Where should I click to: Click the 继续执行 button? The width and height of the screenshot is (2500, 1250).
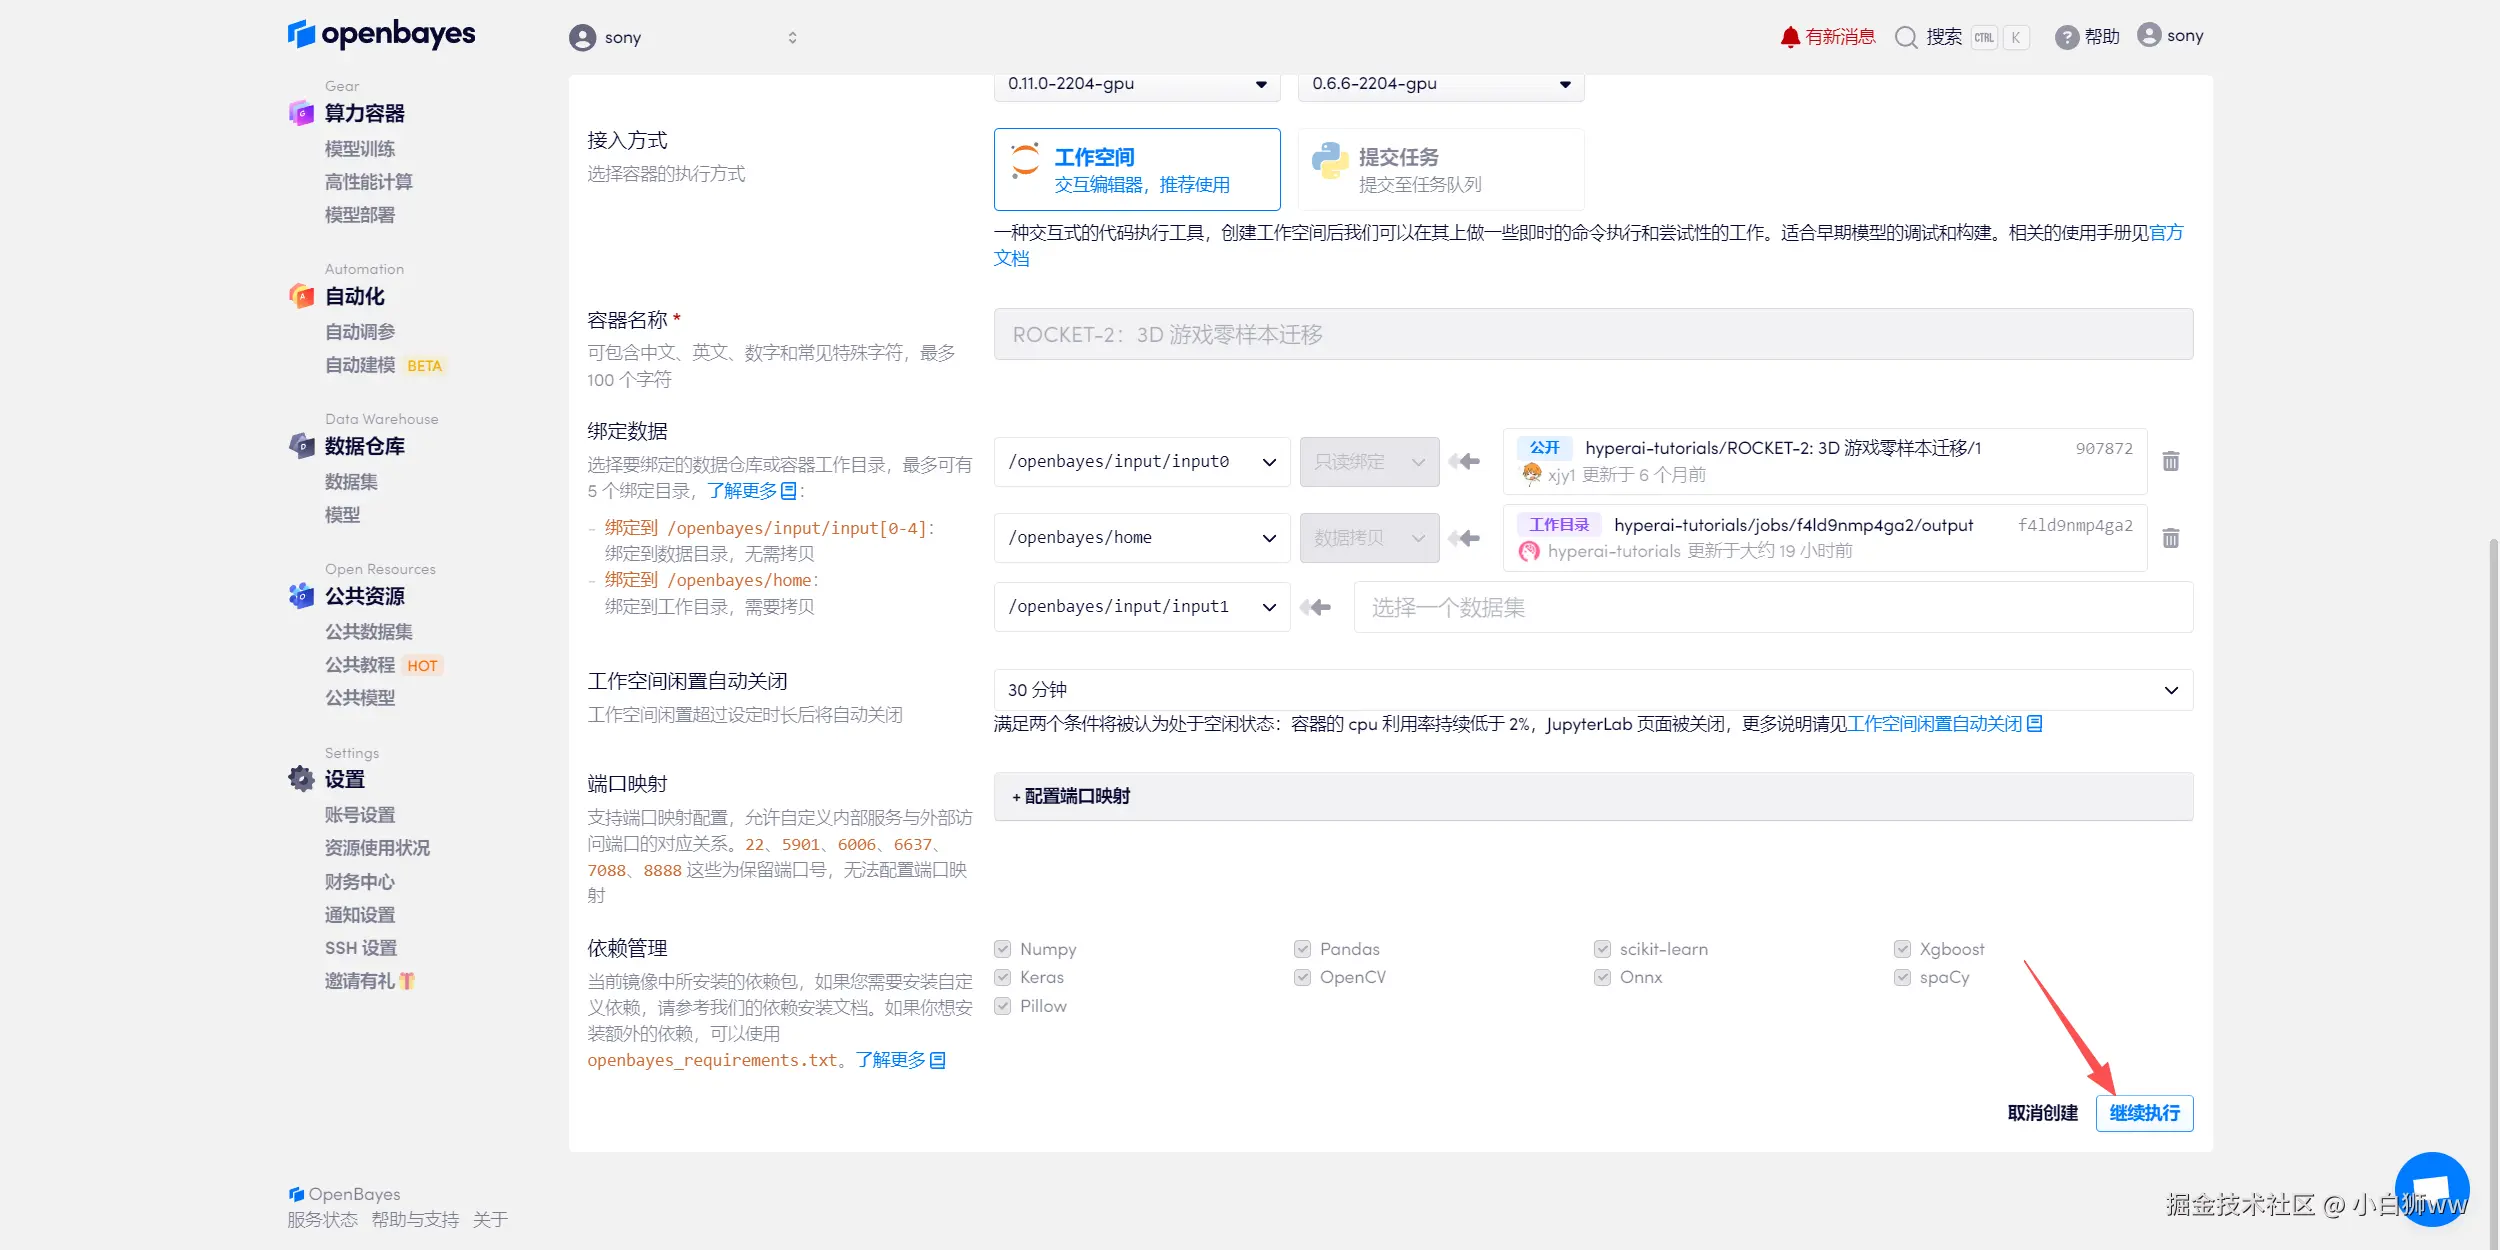tap(2144, 1113)
